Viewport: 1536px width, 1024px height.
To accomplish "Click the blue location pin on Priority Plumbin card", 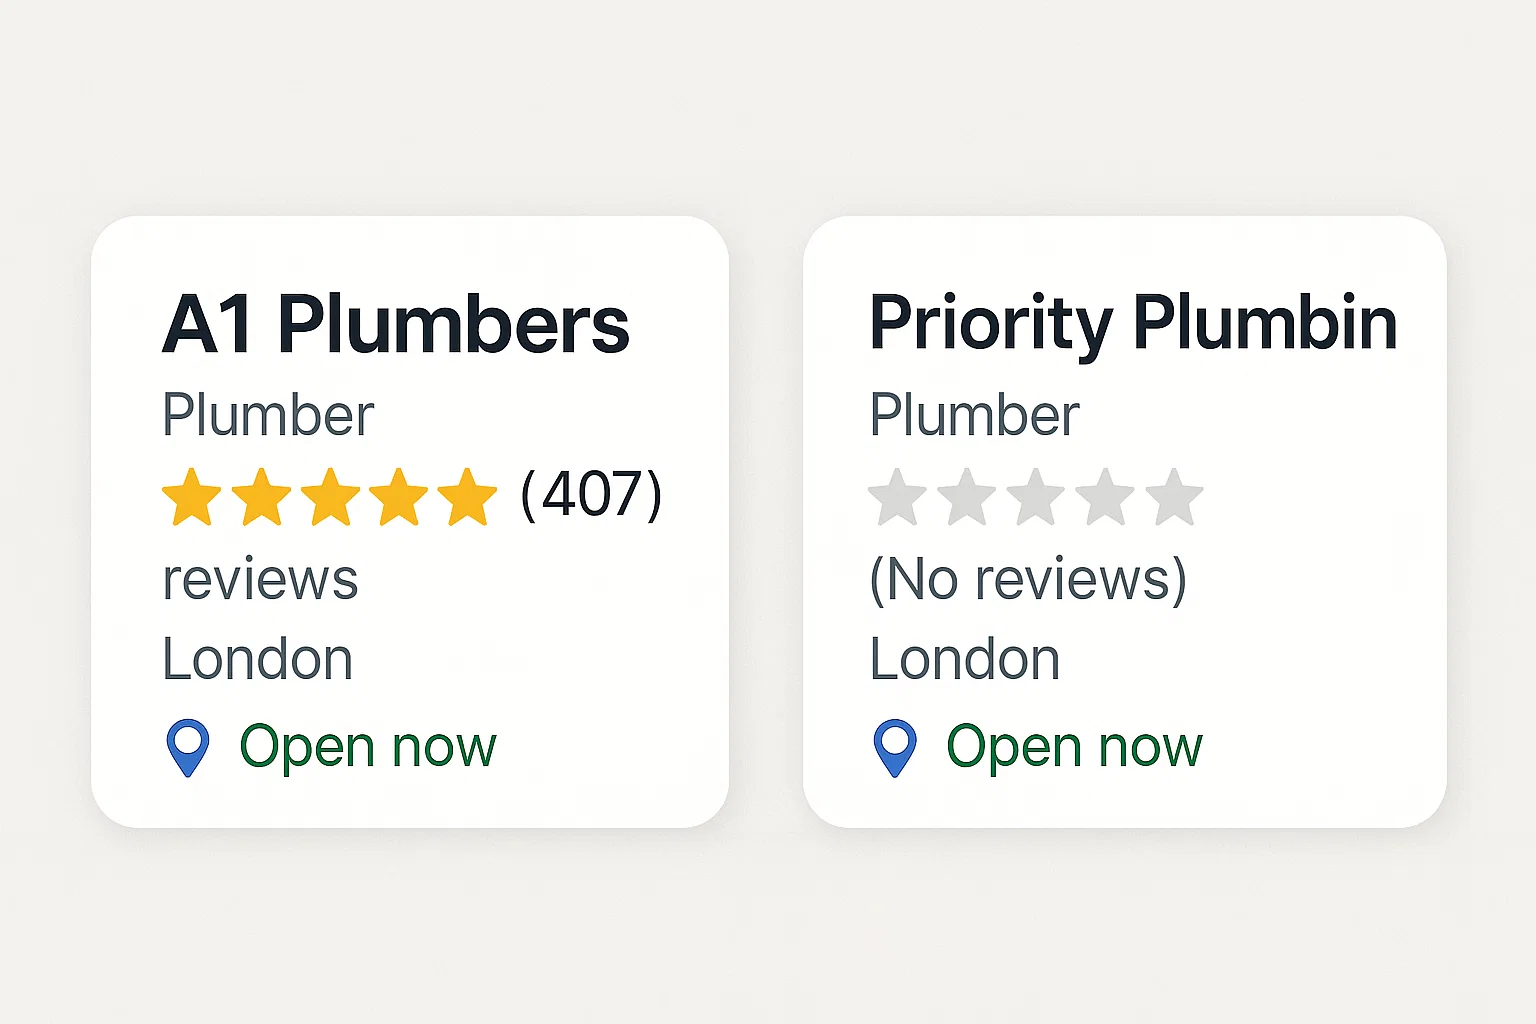I will [x=895, y=745].
